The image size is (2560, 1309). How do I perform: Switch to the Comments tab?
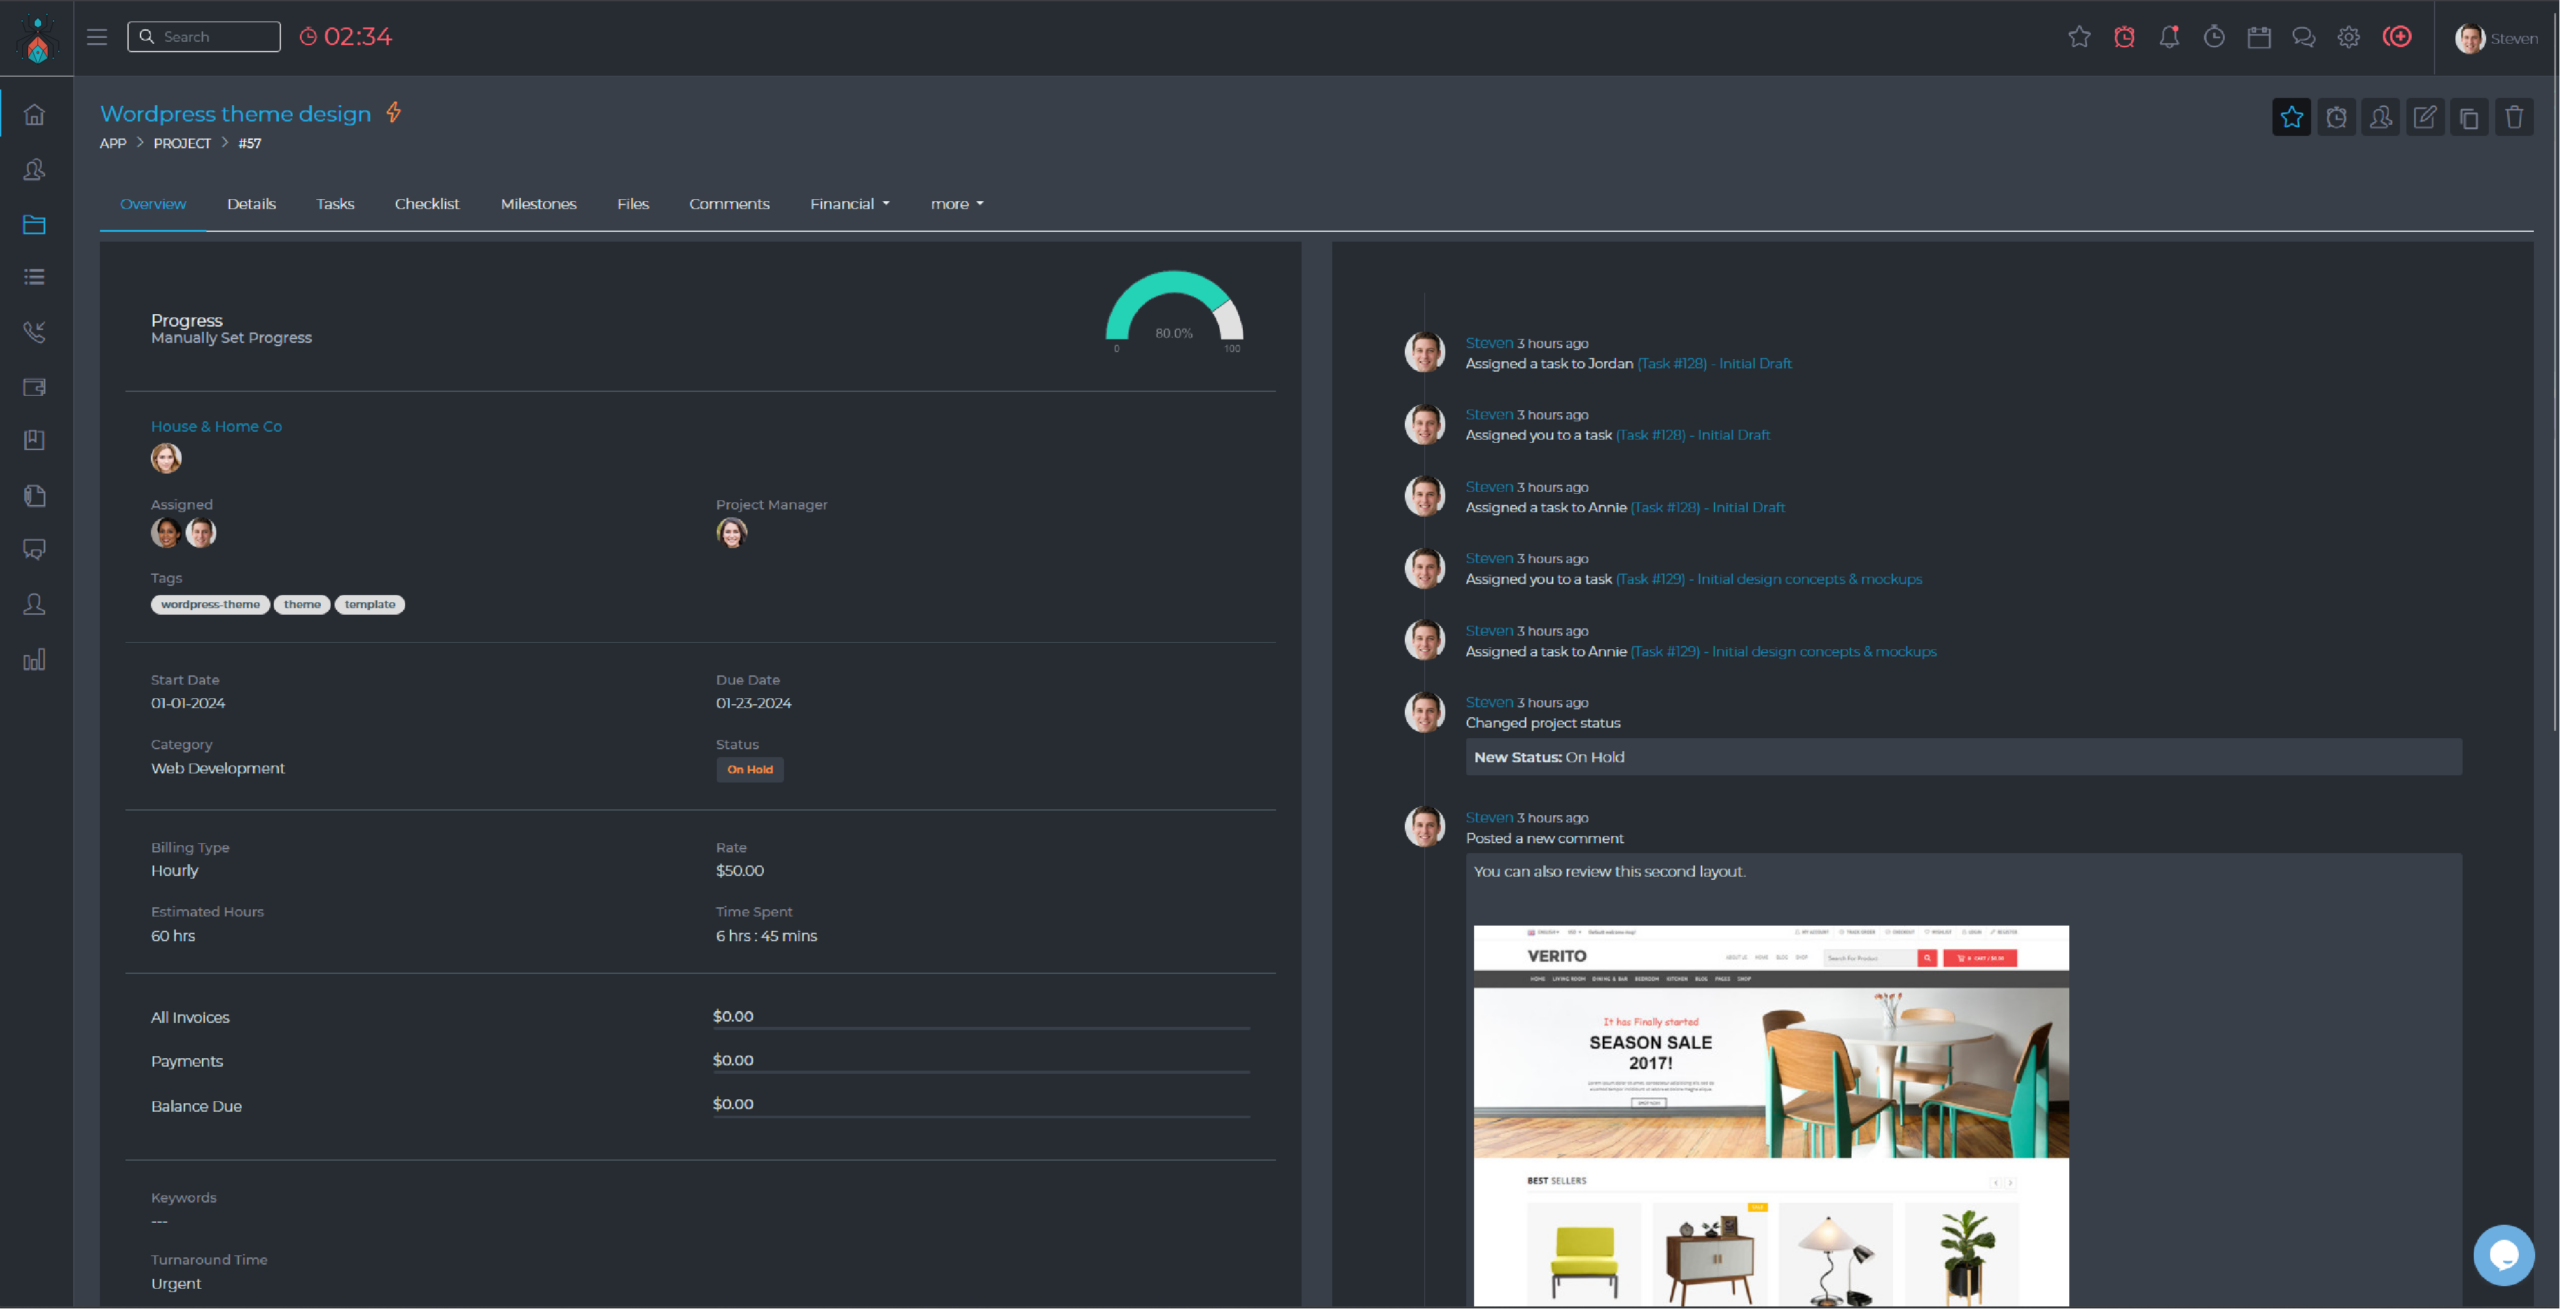click(x=729, y=204)
